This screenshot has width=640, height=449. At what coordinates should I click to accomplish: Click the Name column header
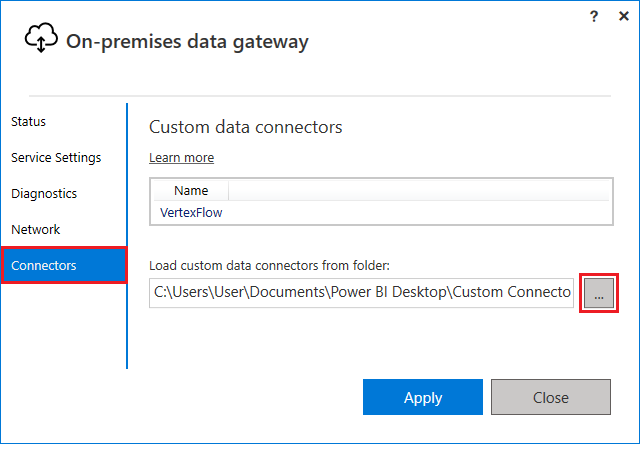pyautogui.click(x=190, y=190)
